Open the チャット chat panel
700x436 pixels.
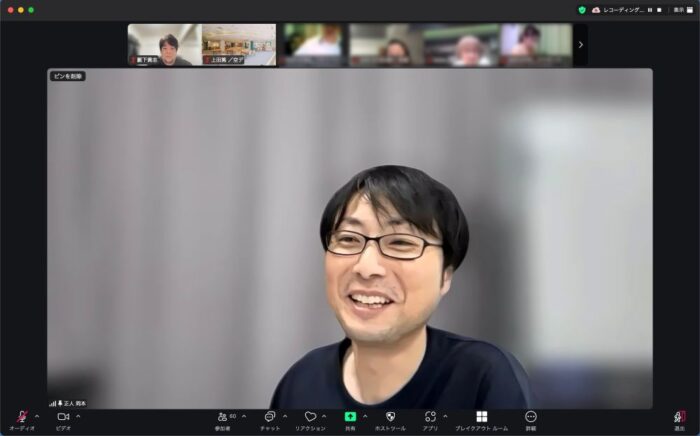[x=269, y=417]
